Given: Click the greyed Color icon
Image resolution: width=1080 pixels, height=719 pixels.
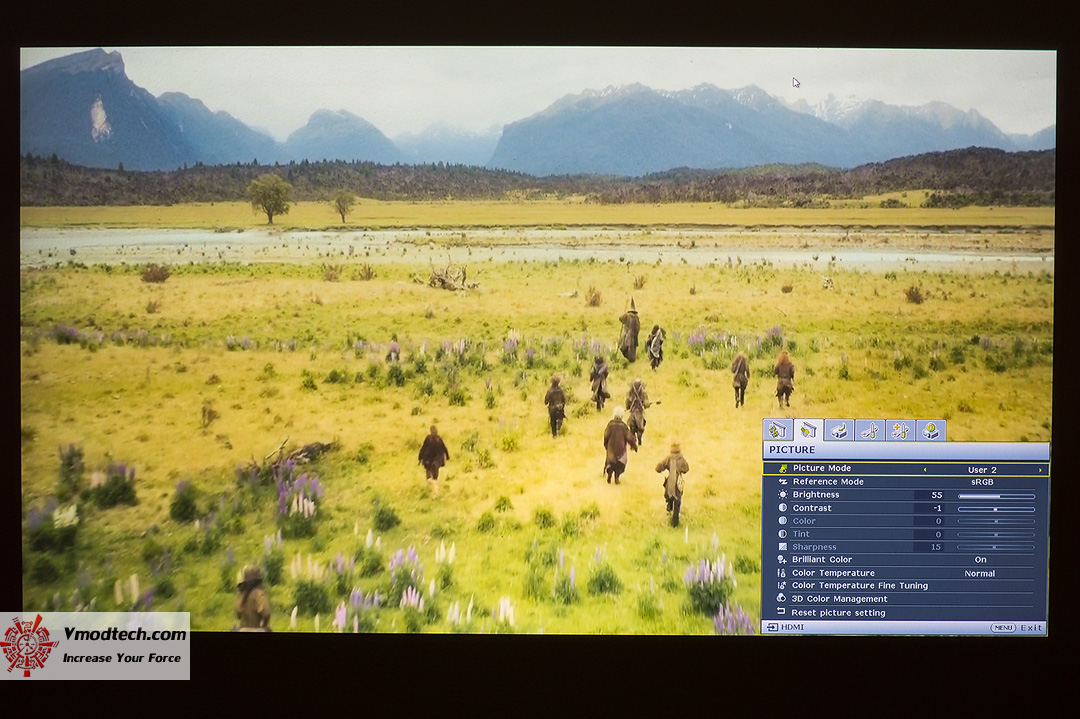Looking at the screenshot, I should tap(782, 521).
